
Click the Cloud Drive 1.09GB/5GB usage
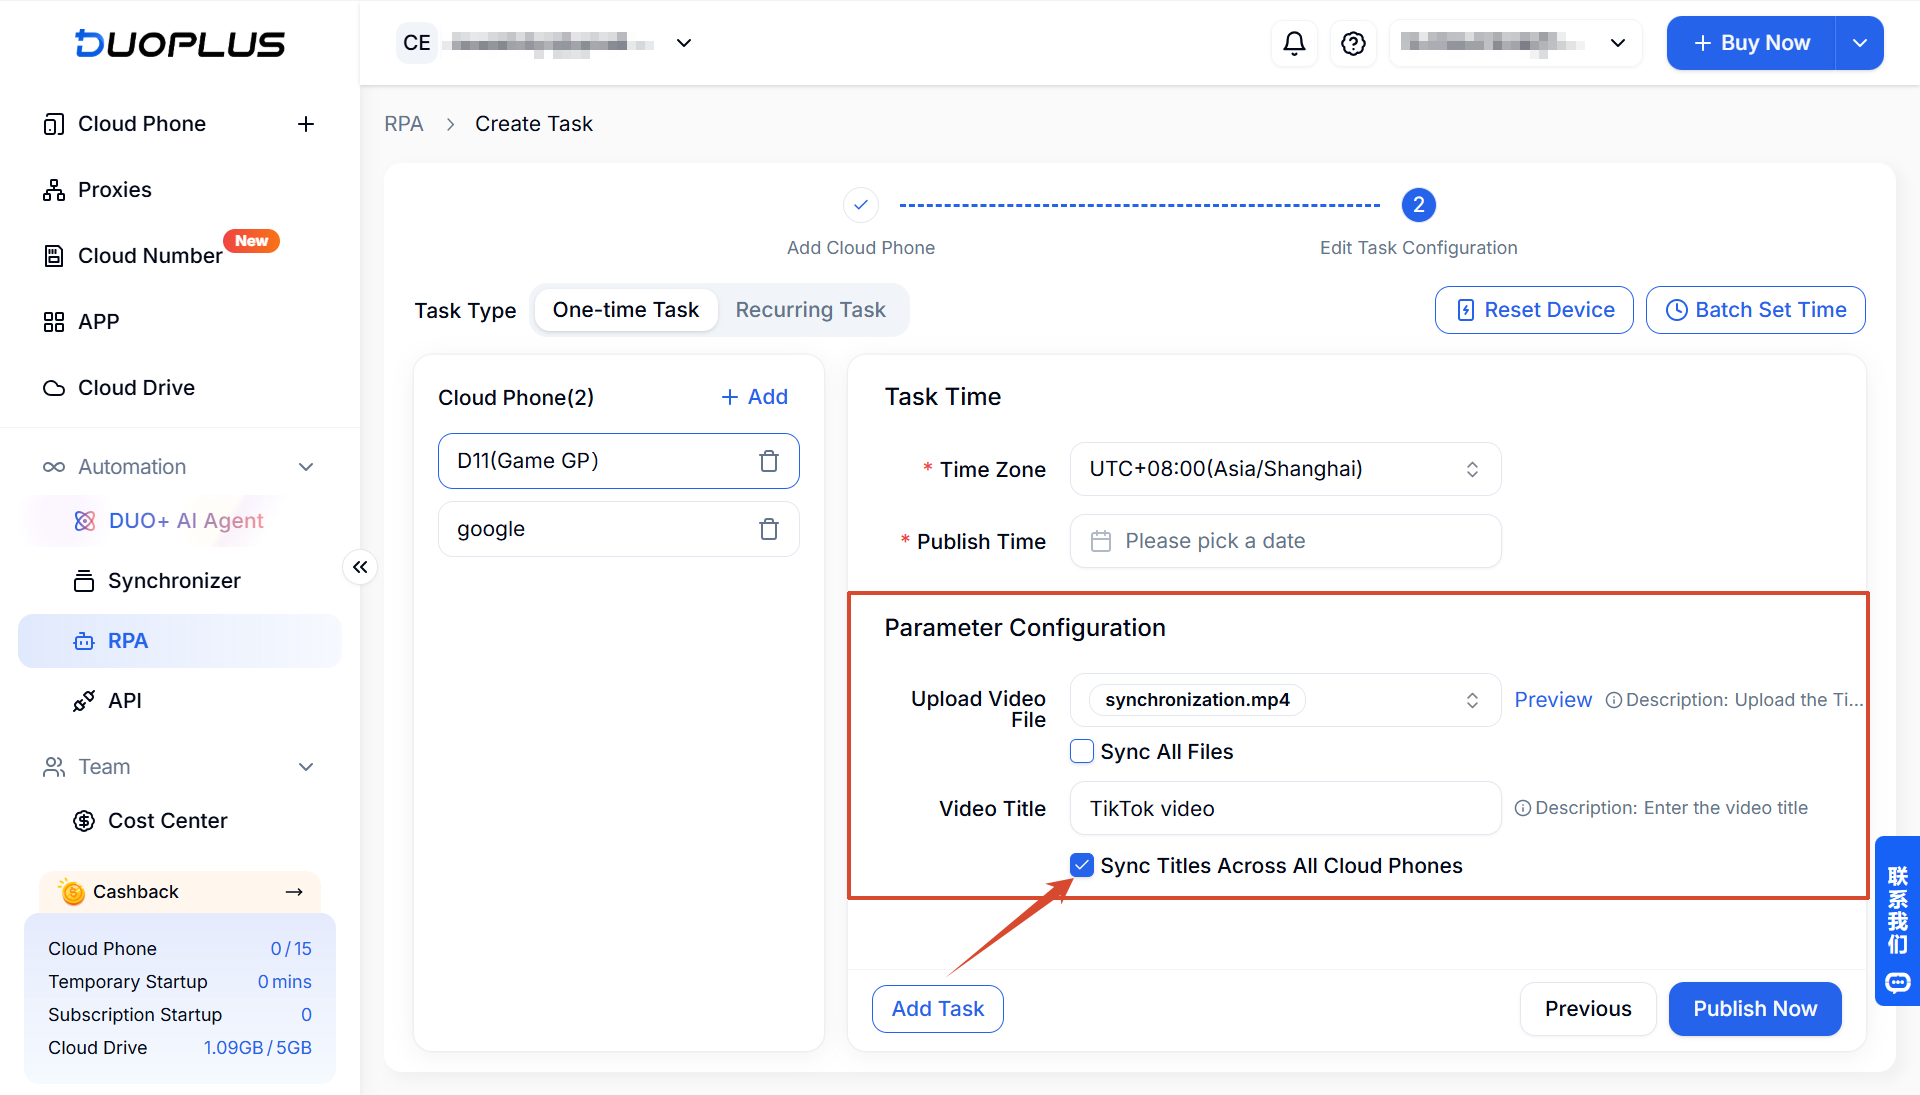click(x=257, y=1048)
